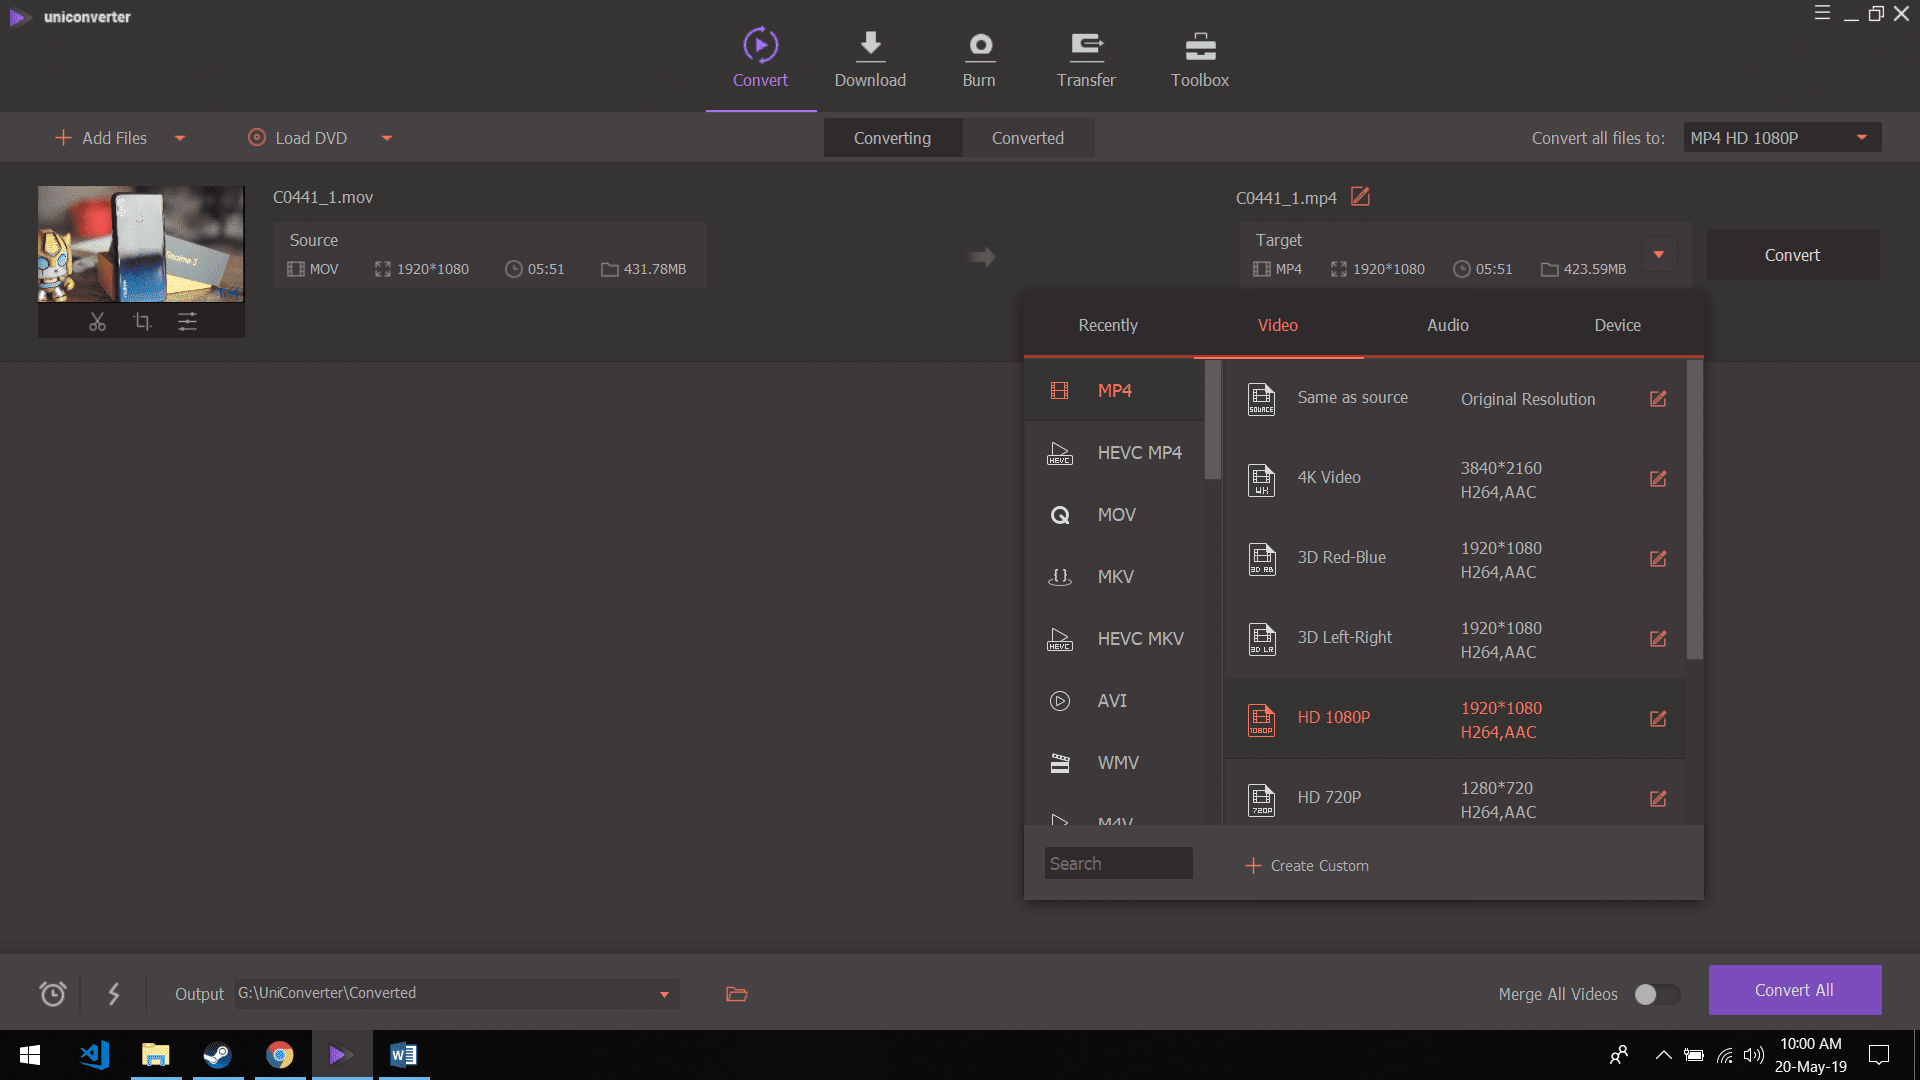Click the format search field
Image resolution: width=1920 pixels, height=1080 pixels.
[1117, 863]
